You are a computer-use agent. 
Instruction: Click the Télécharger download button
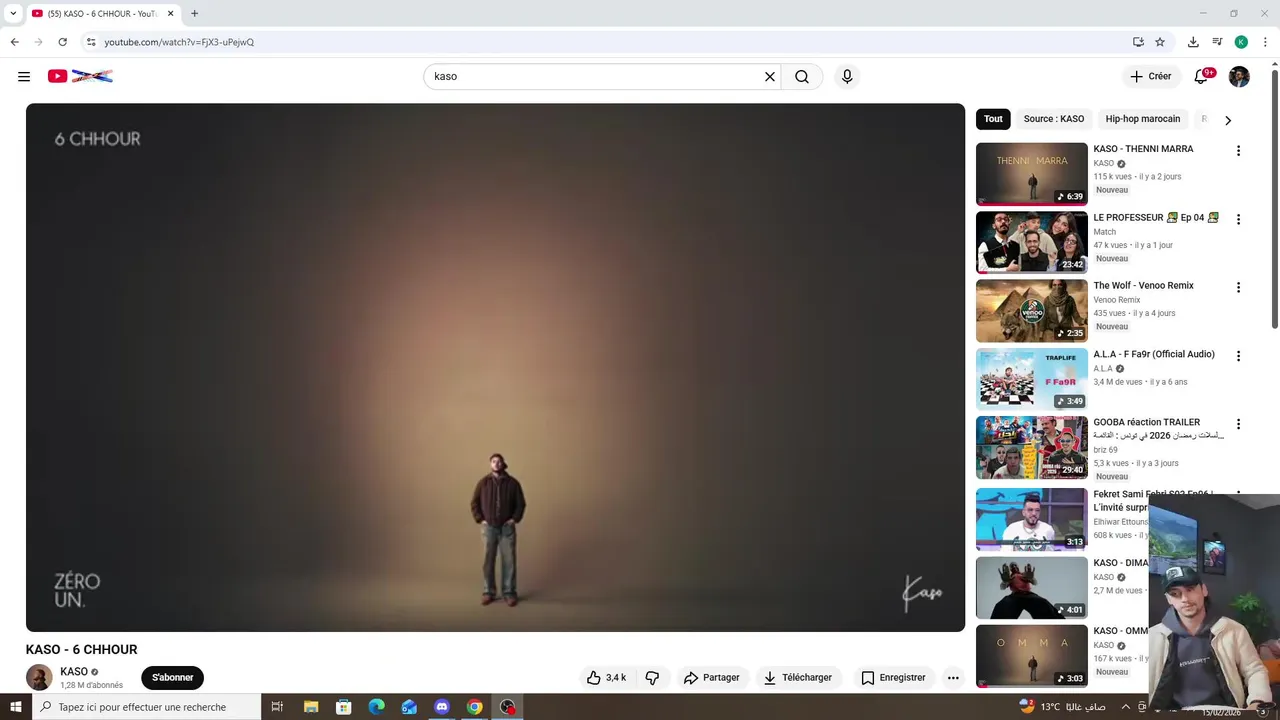coord(798,677)
